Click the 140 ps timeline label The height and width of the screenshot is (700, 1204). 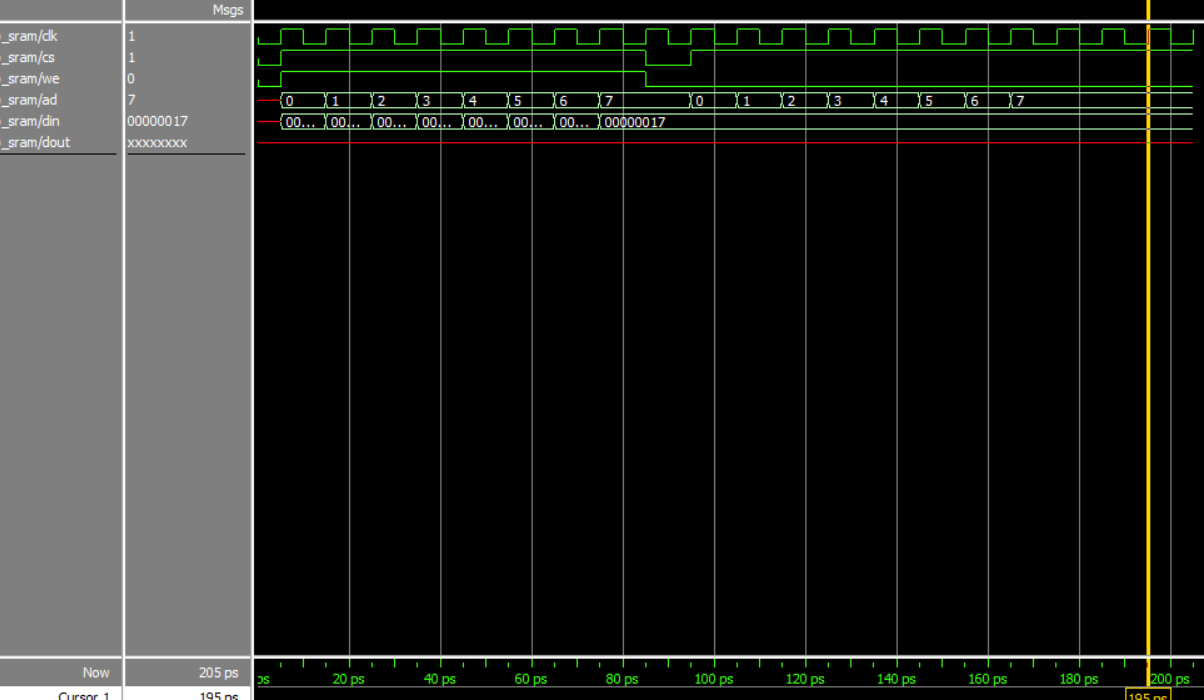tap(896, 679)
